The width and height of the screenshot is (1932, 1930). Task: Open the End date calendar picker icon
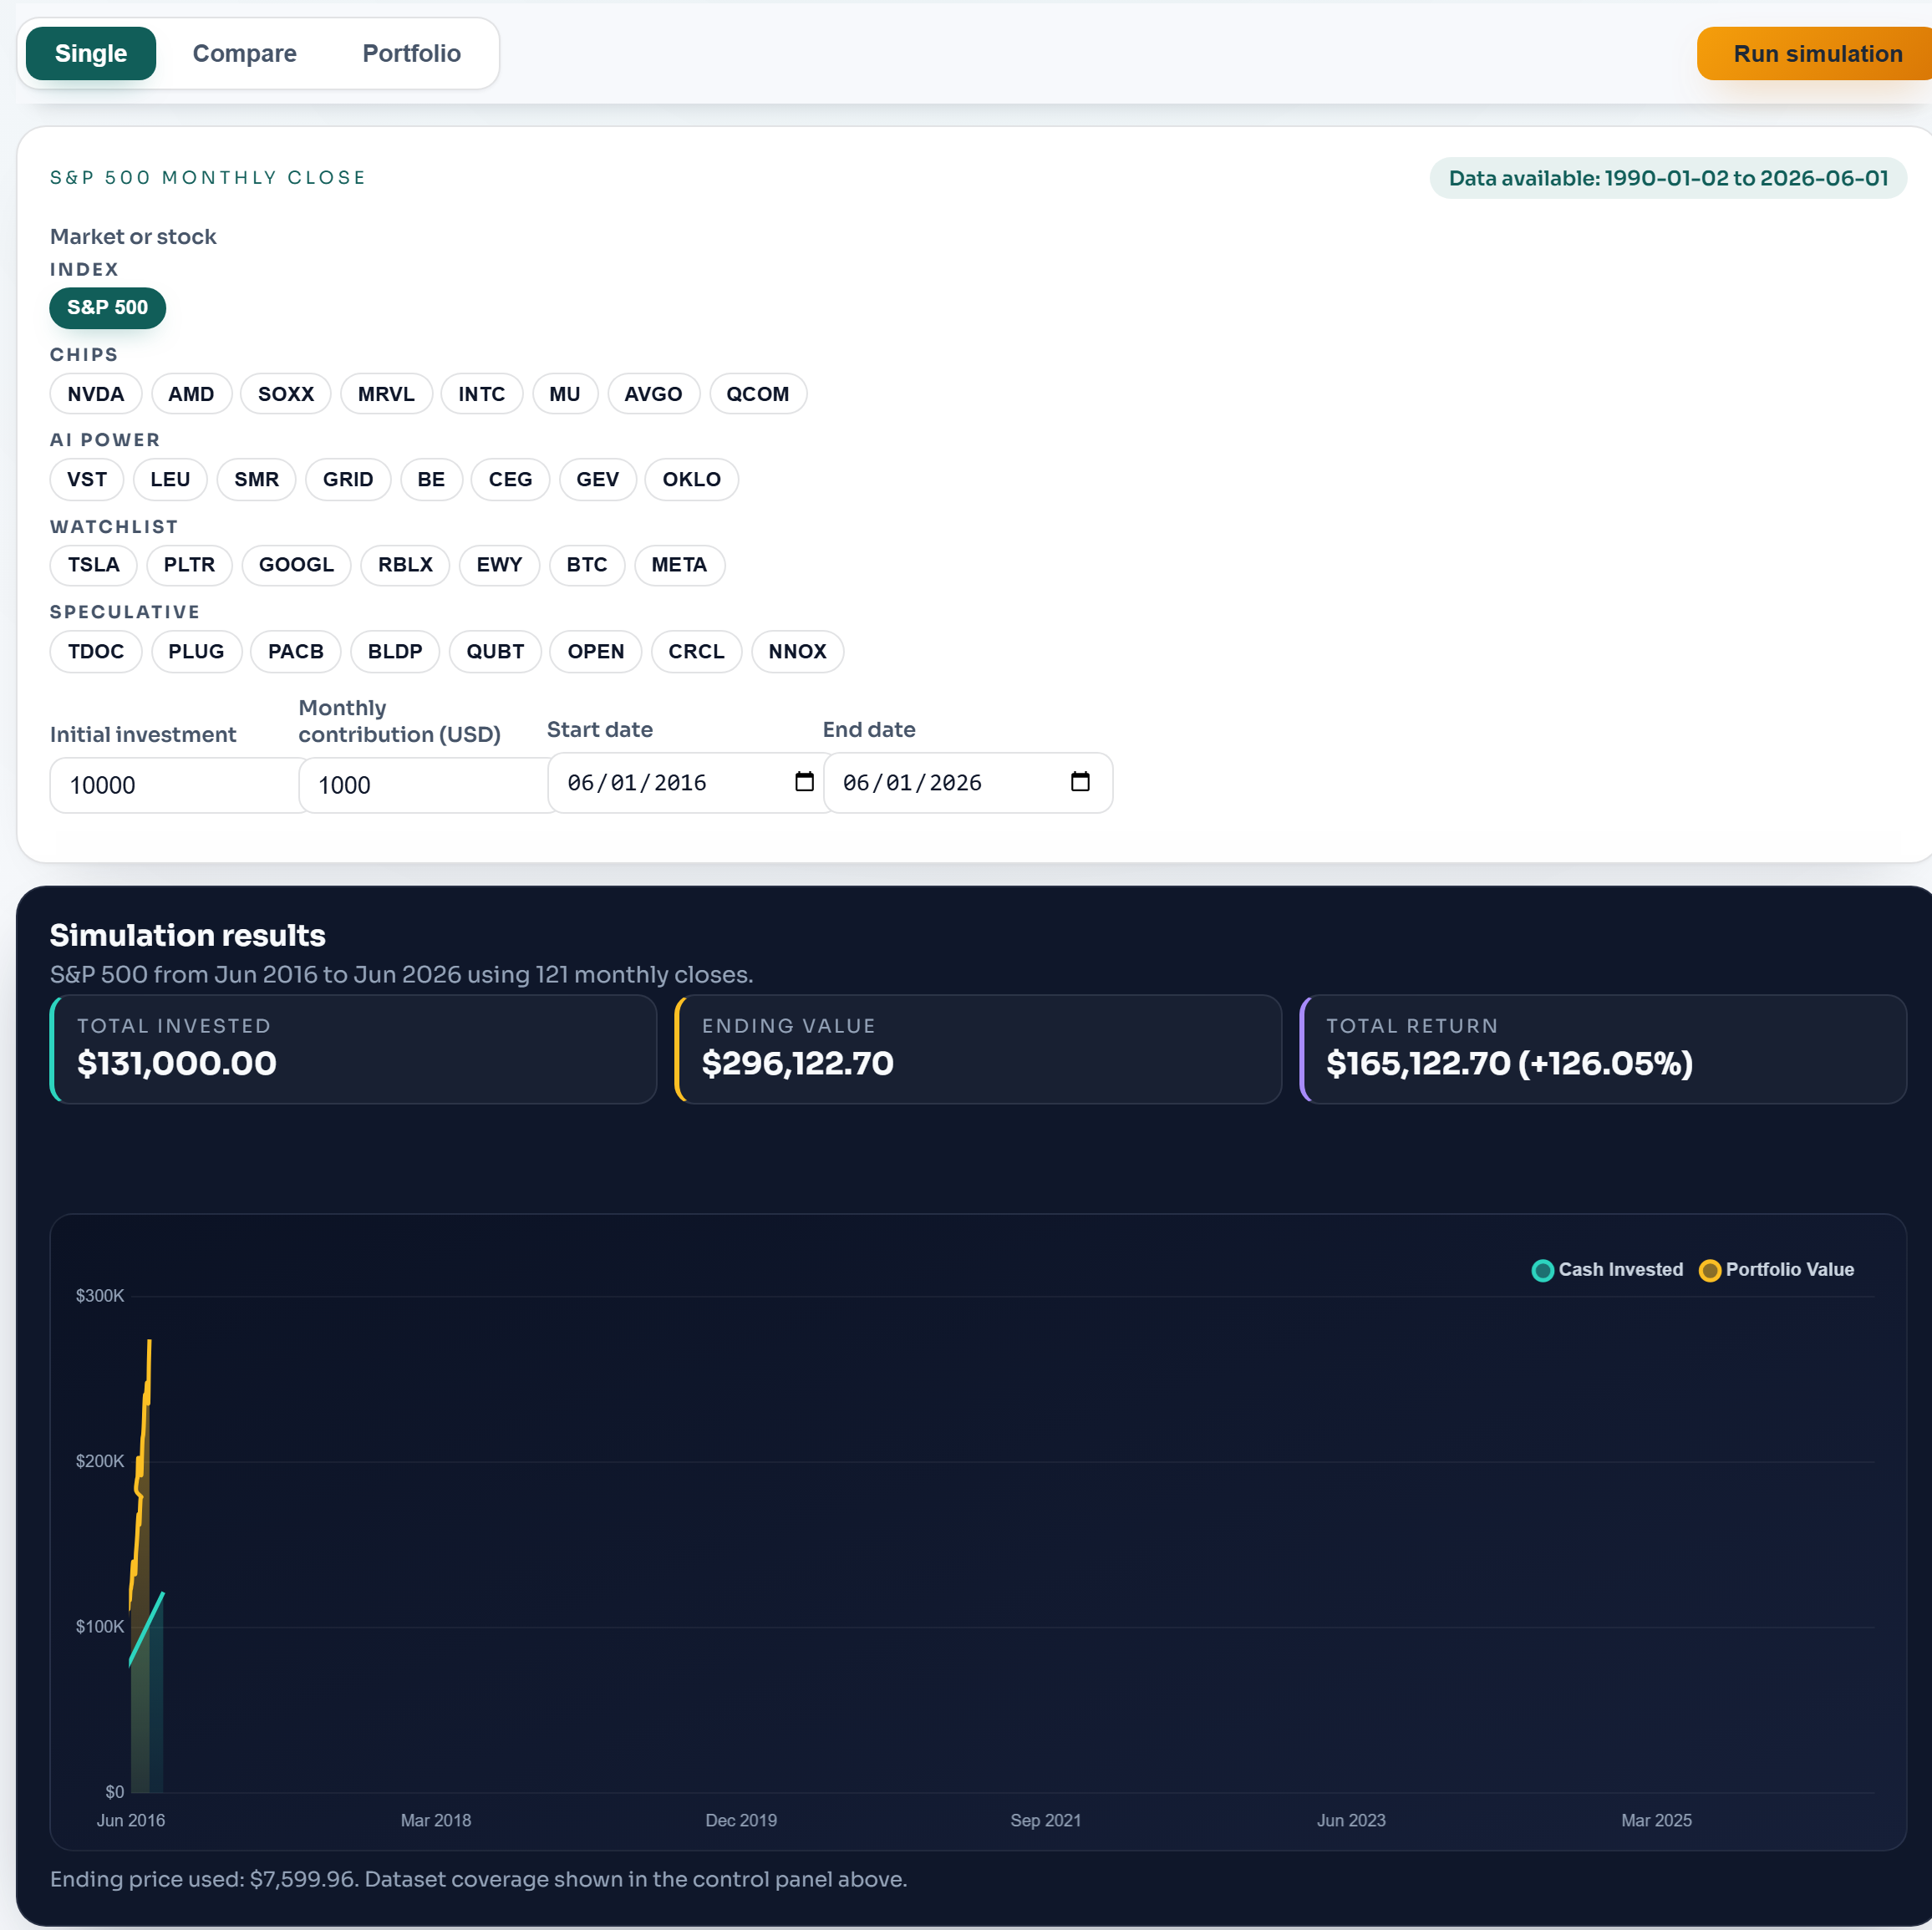[1080, 781]
